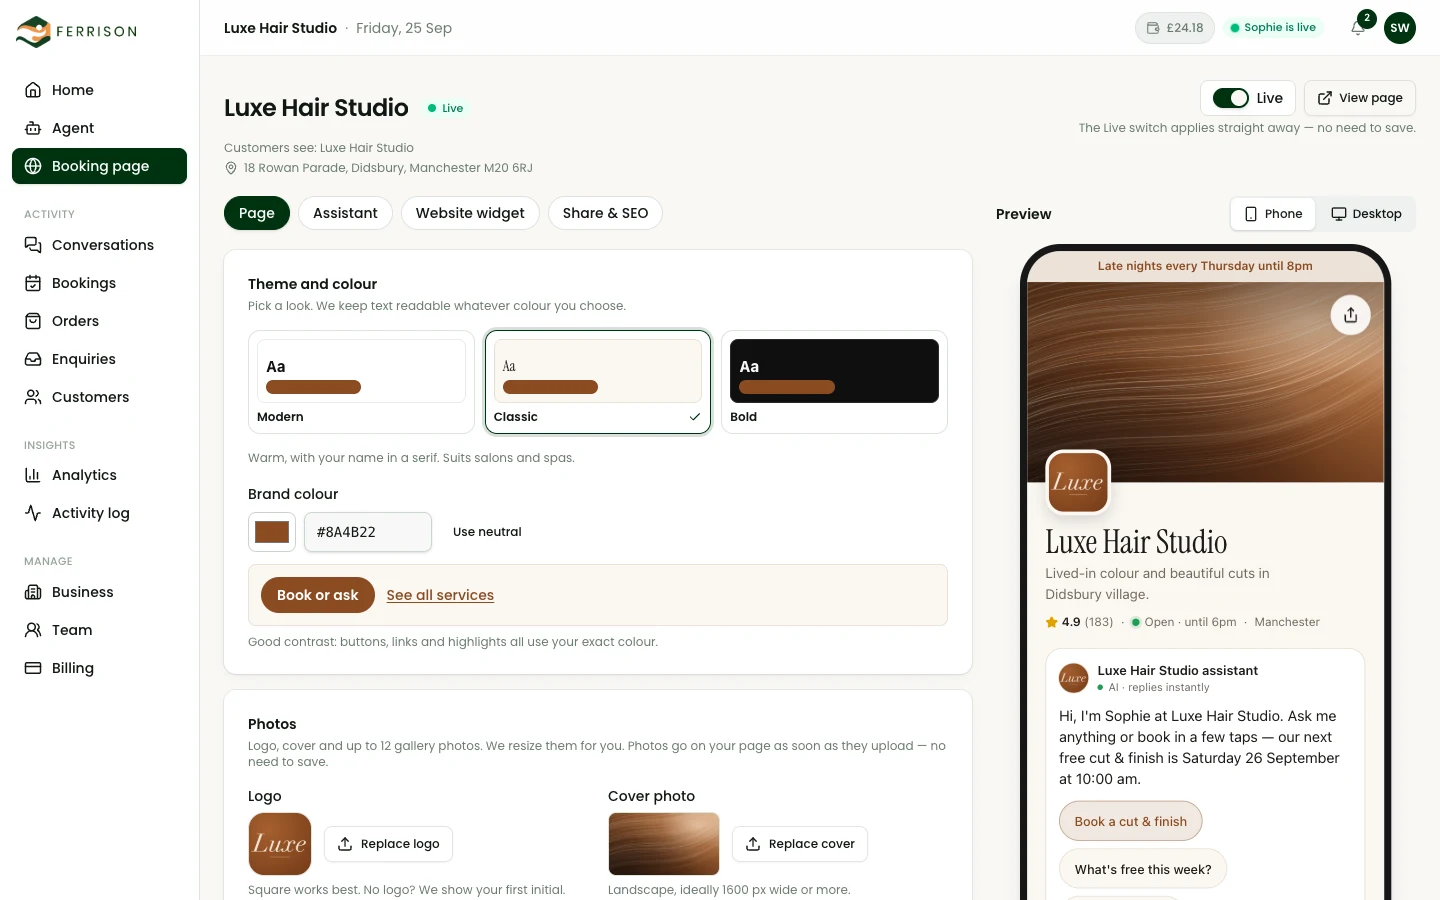The image size is (1440, 900).
Task: Click Use neutral colour button
Action: tap(487, 532)
